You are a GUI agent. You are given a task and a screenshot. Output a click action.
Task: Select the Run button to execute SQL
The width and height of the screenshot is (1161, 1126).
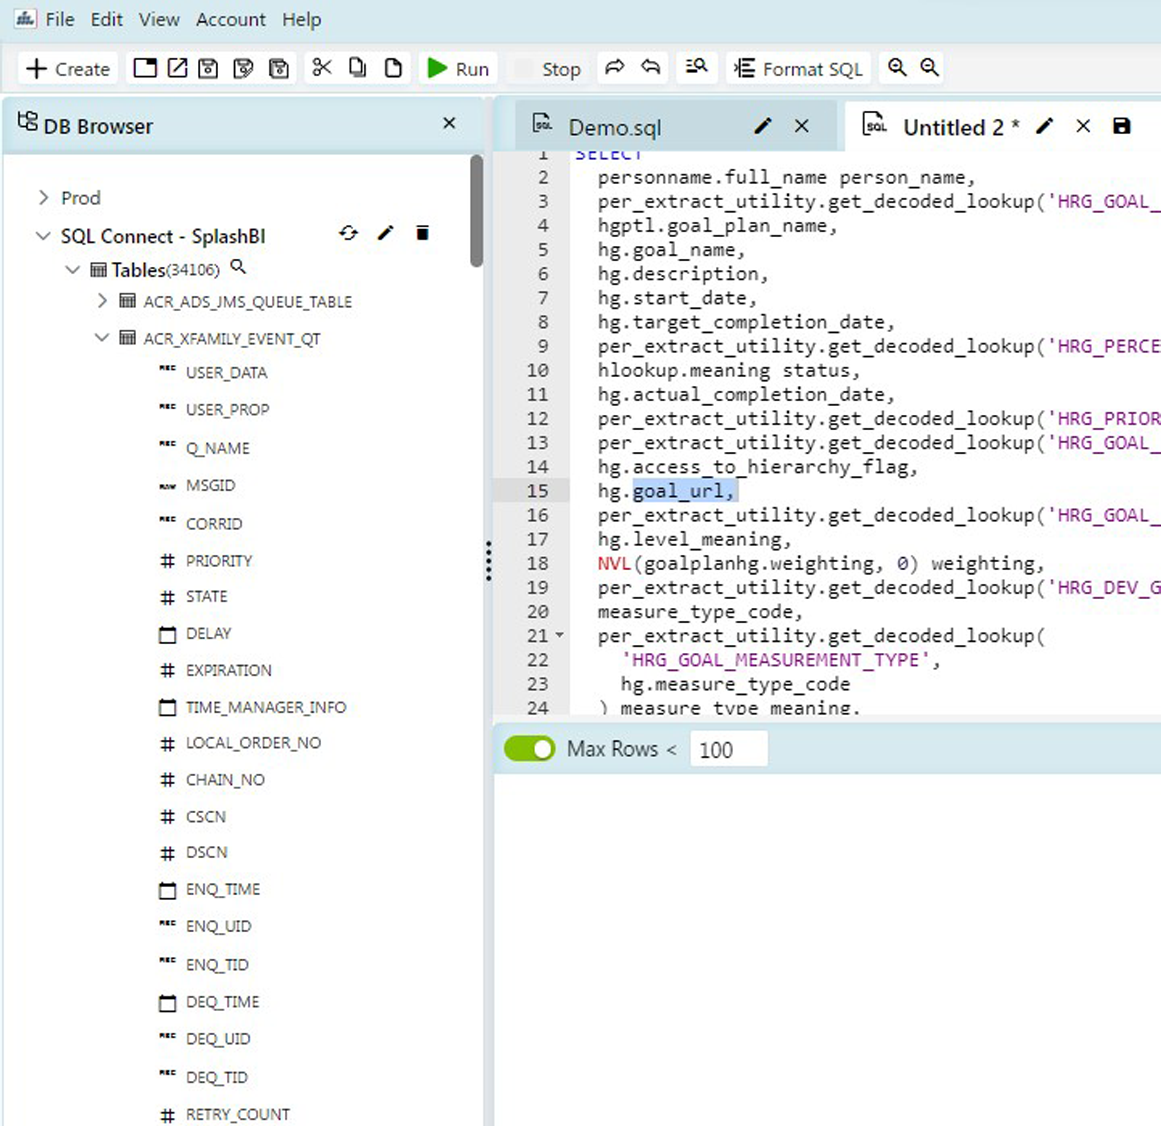point(459,68)
